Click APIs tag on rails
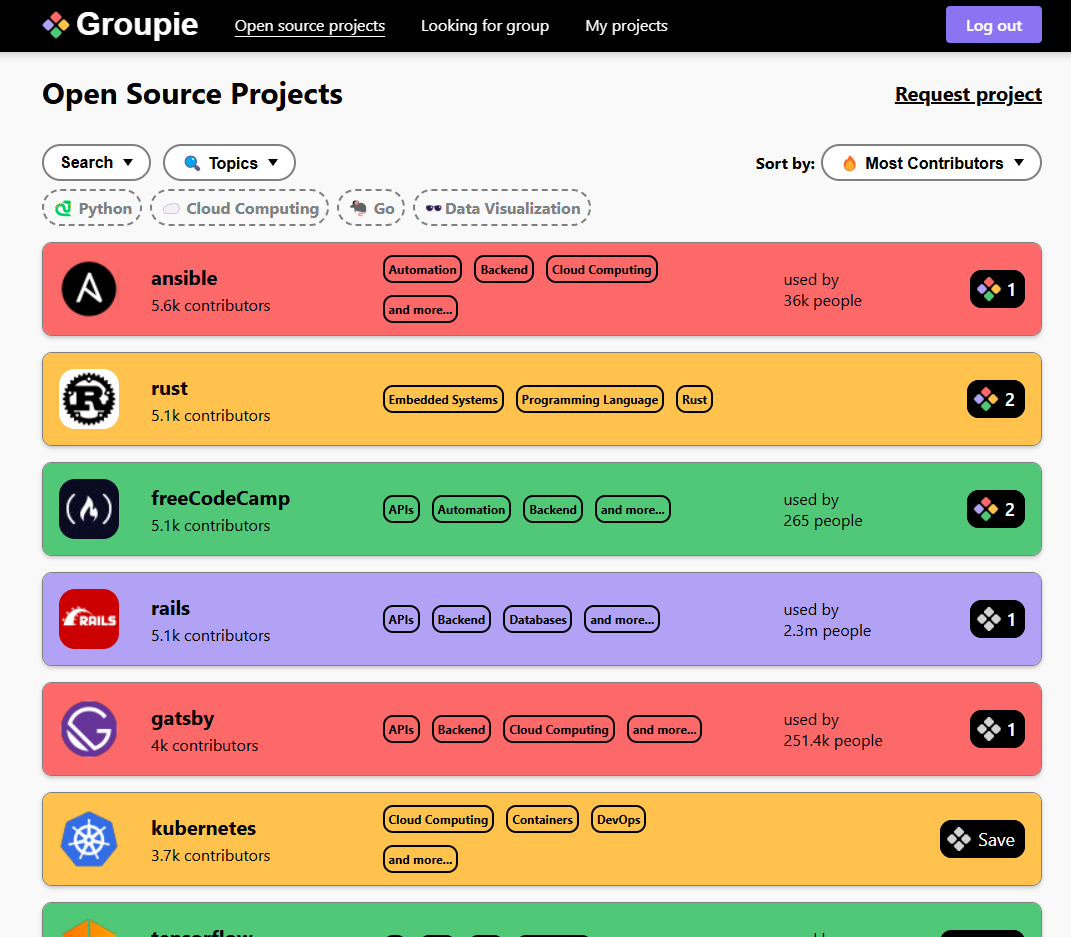The image size is (1071, 937). [x=402, y=619]
